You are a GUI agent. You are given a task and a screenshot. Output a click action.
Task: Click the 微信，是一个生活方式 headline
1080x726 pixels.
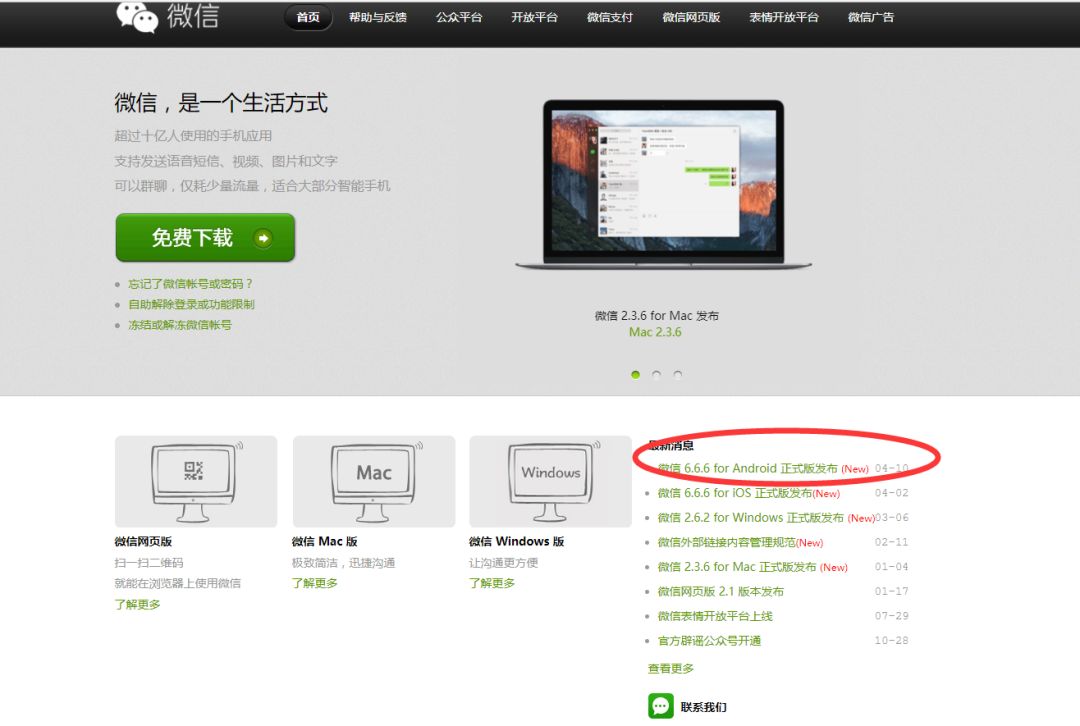pos(220,103)
